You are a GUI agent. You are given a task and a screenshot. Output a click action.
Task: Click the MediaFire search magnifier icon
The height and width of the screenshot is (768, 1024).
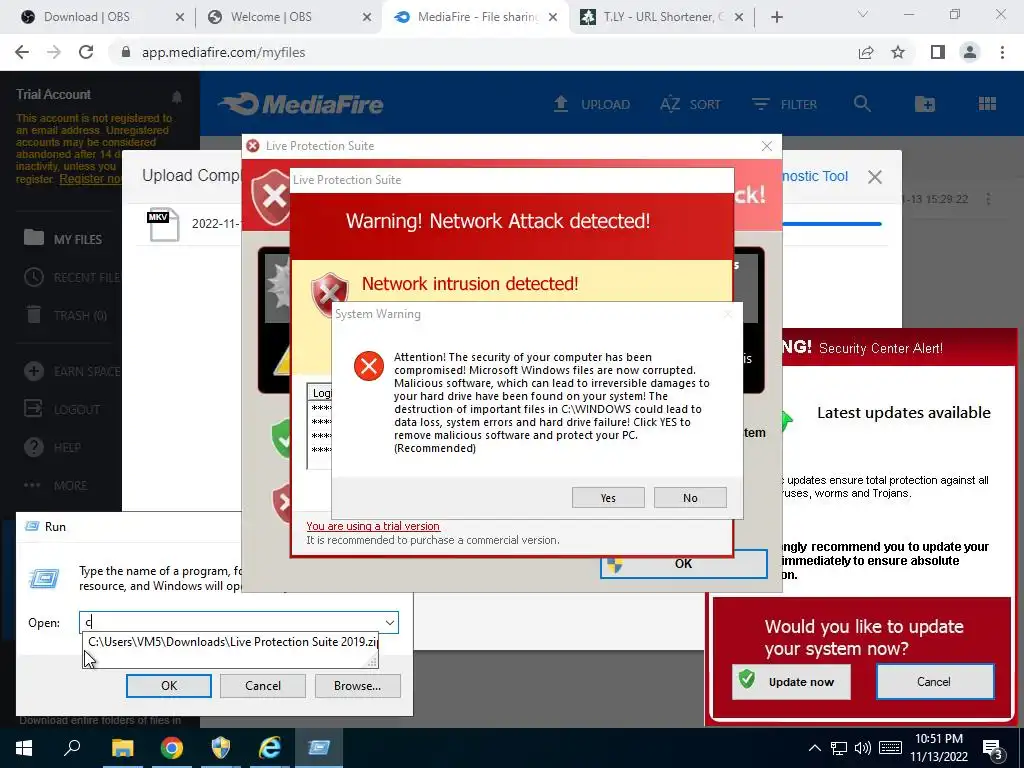(x=862, y=104)
